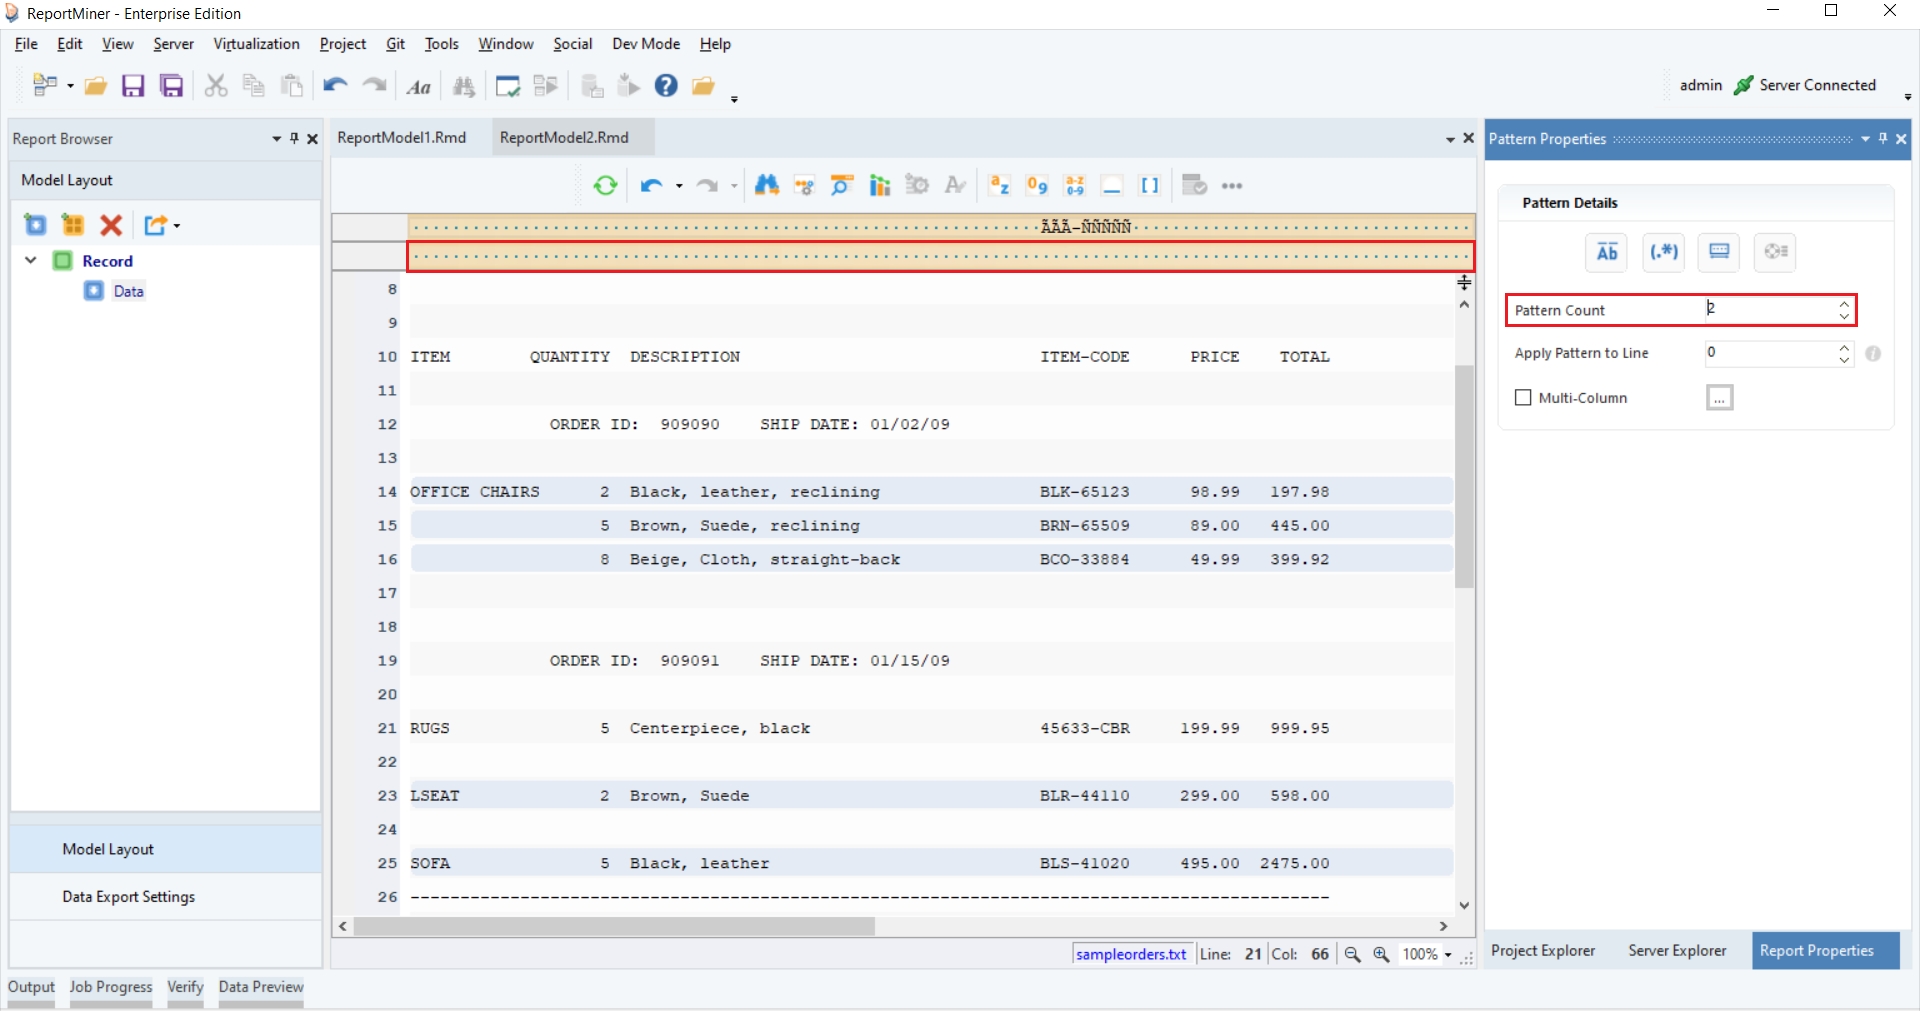Image resolution: width=1920 pixels, height=1011 pixels.
Task: Click the green Refresh icon in editor toolbar
Action: 605,186
